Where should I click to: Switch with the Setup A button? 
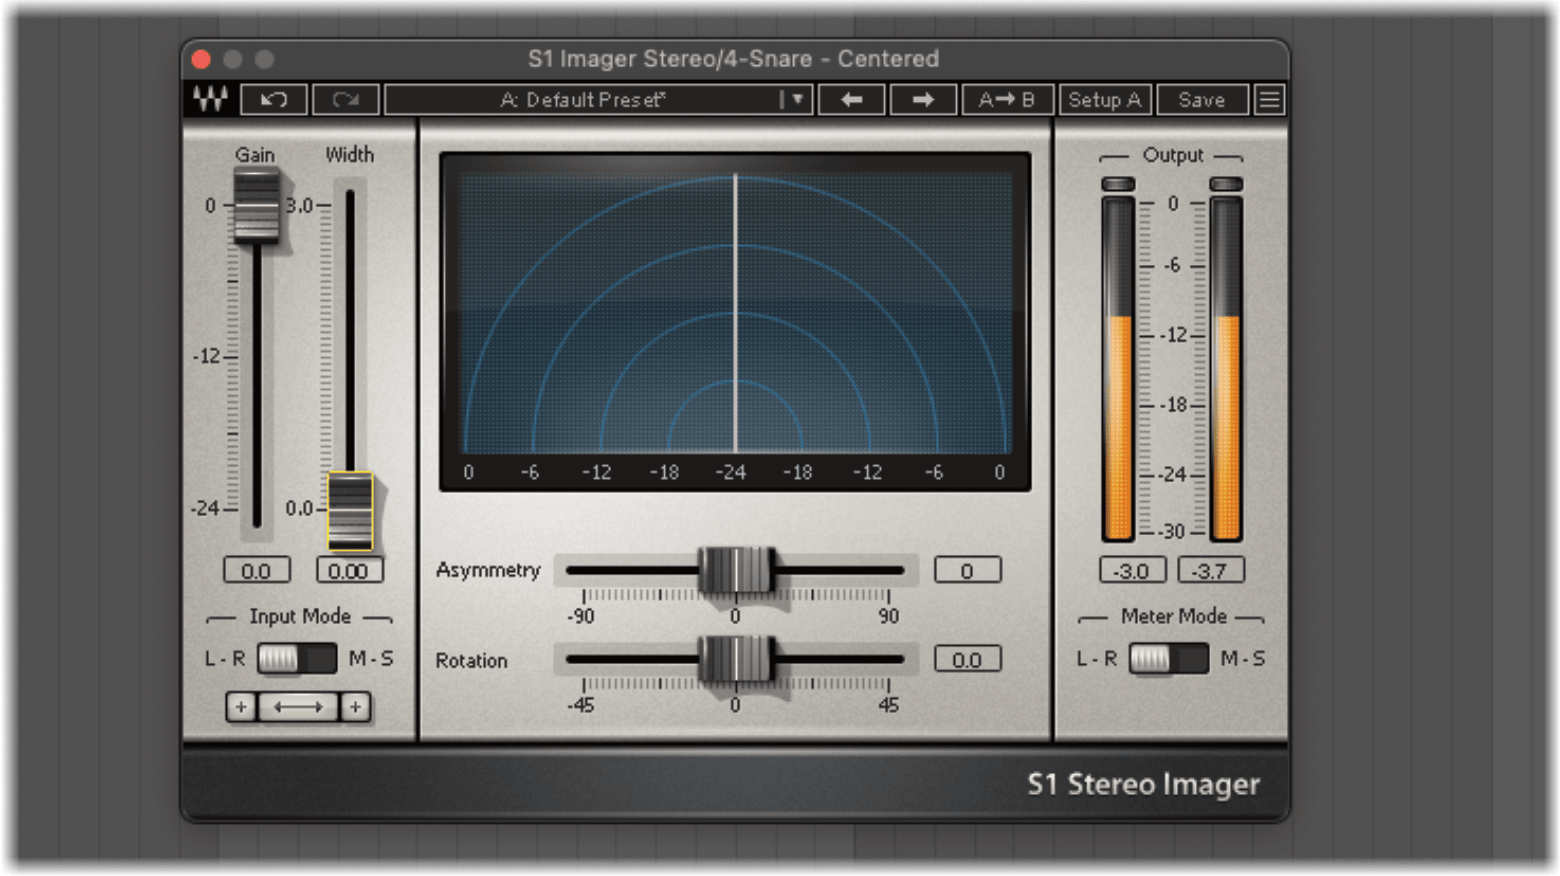(1104, 100)
